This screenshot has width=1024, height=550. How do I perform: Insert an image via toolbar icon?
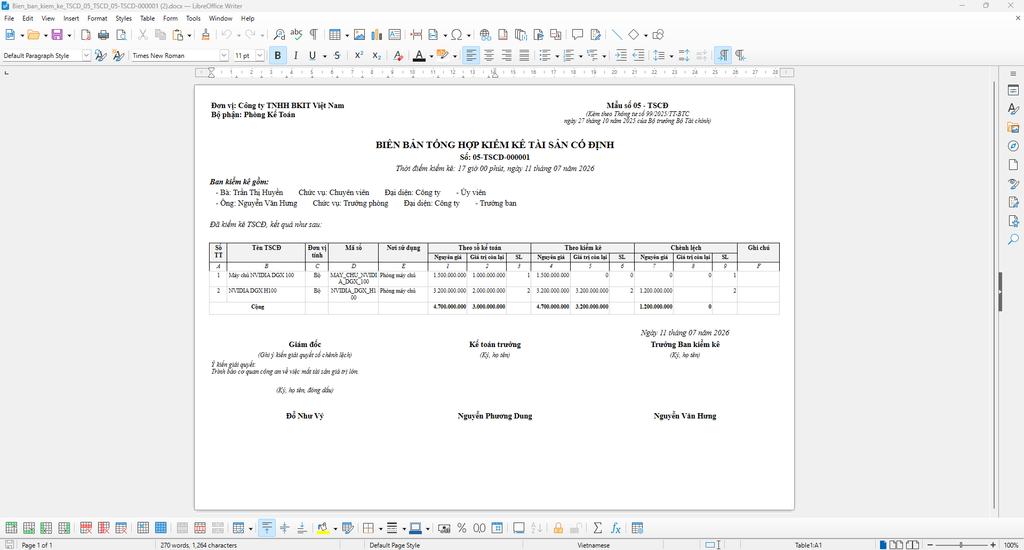(359, 35)
